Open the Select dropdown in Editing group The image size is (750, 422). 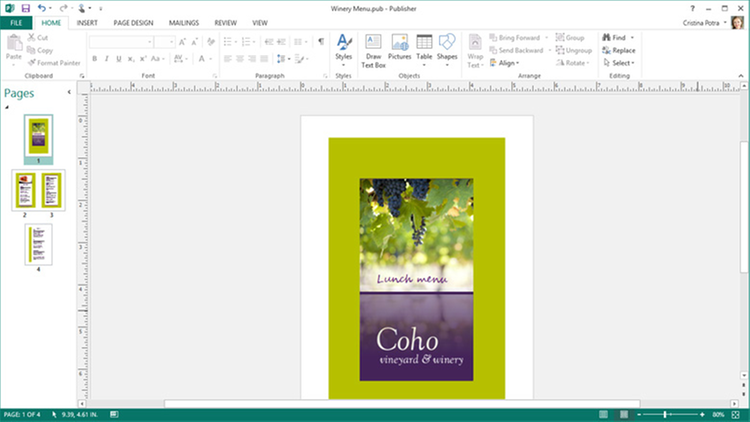(x=619, y=63)
